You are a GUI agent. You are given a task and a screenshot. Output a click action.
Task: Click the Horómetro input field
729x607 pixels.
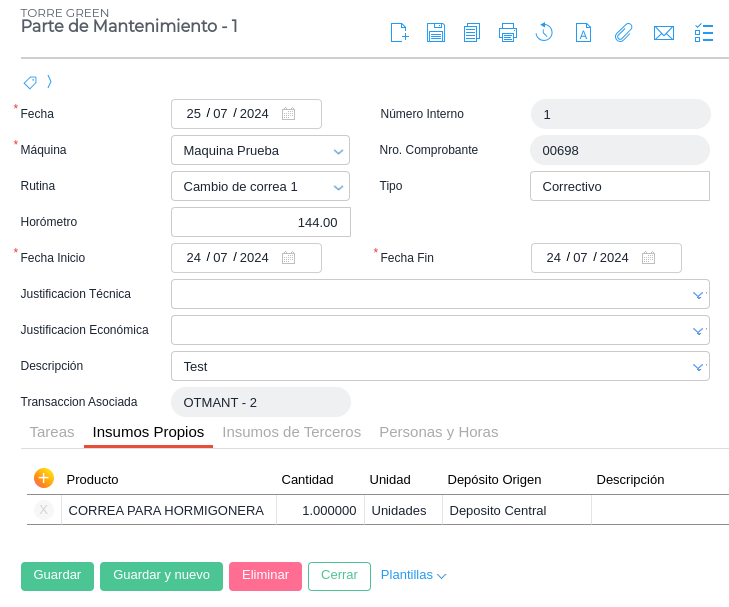tap(260, 222)
